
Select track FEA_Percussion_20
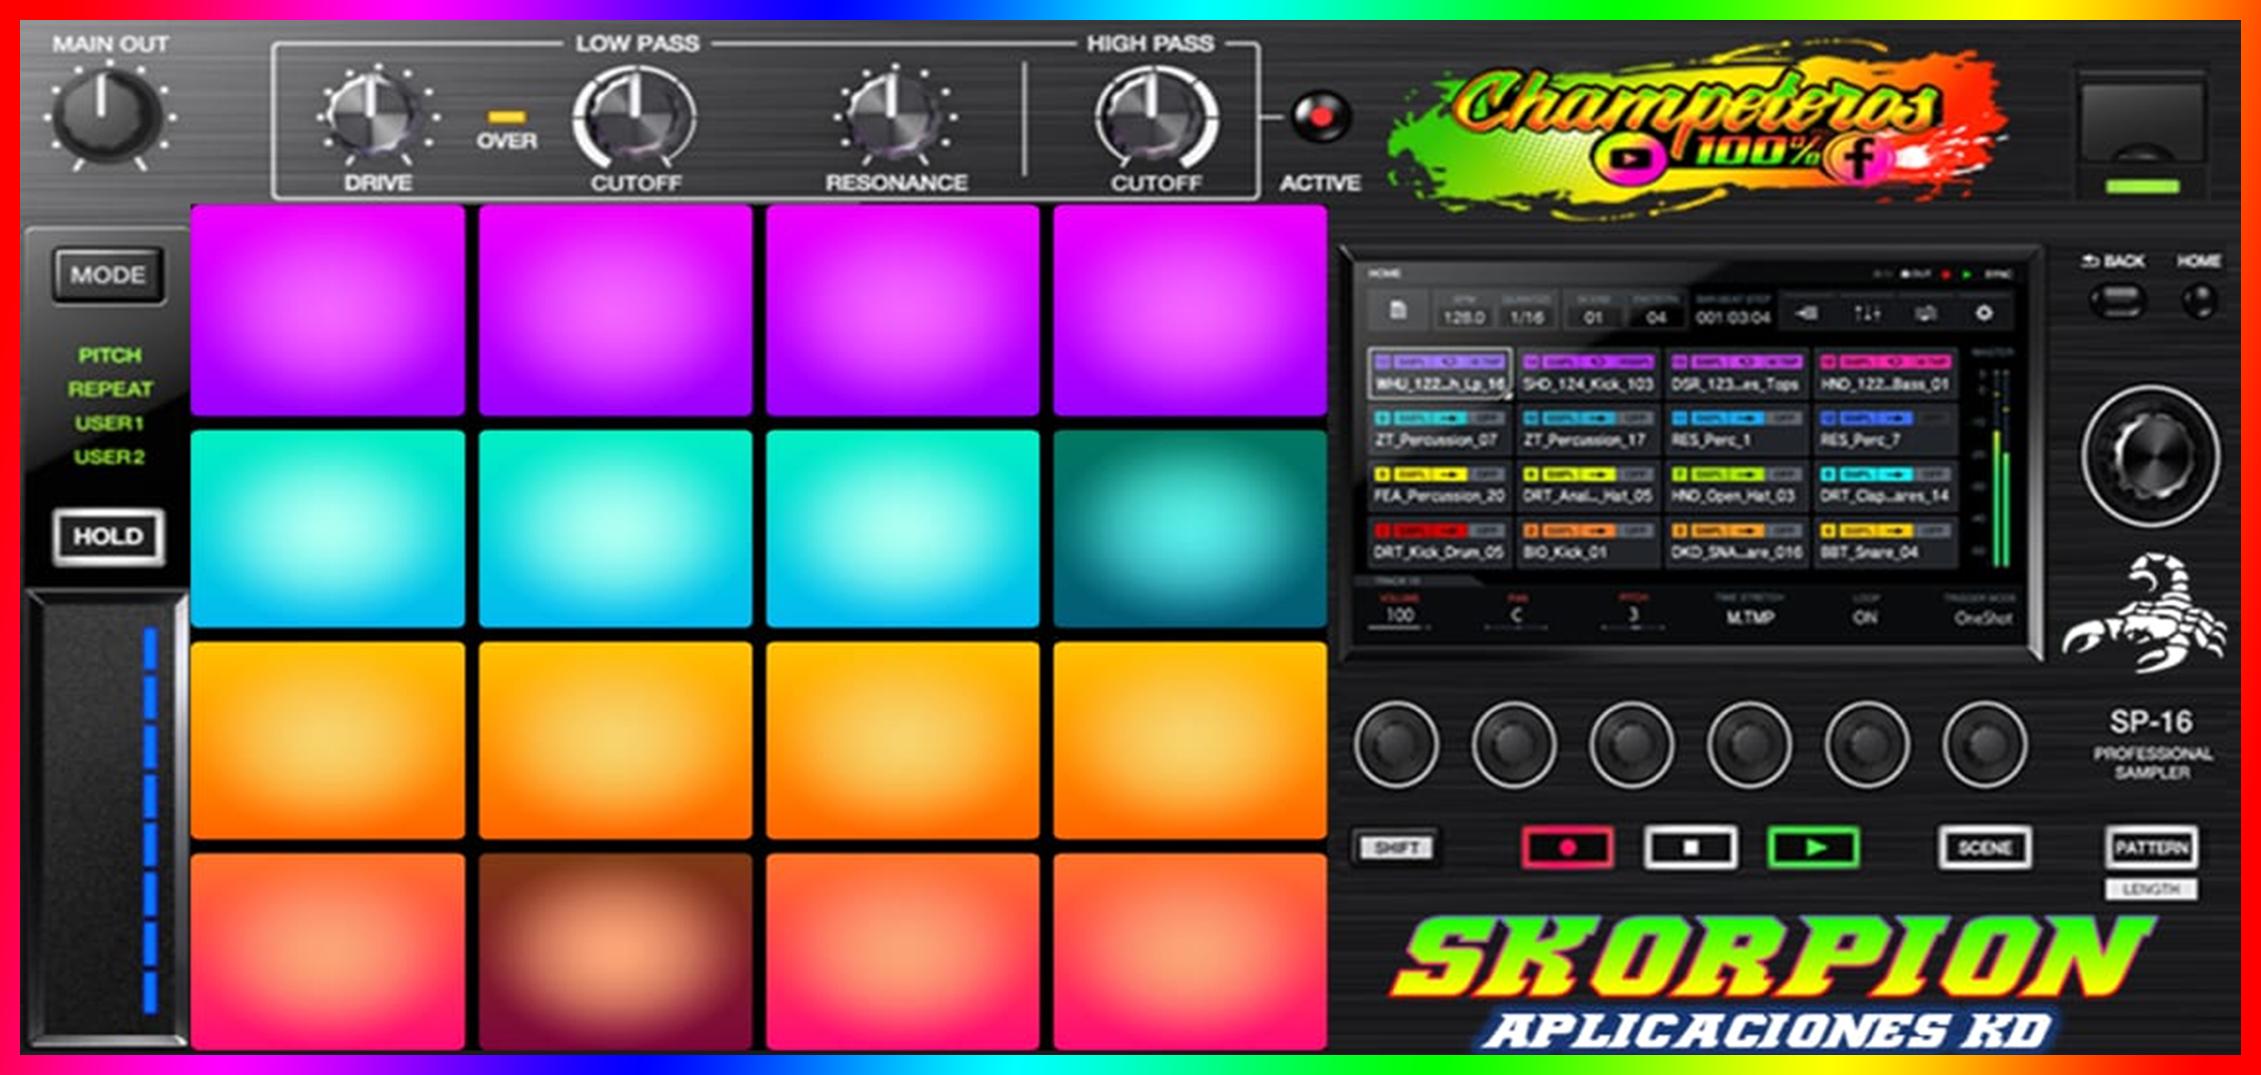pos(1440,486)
